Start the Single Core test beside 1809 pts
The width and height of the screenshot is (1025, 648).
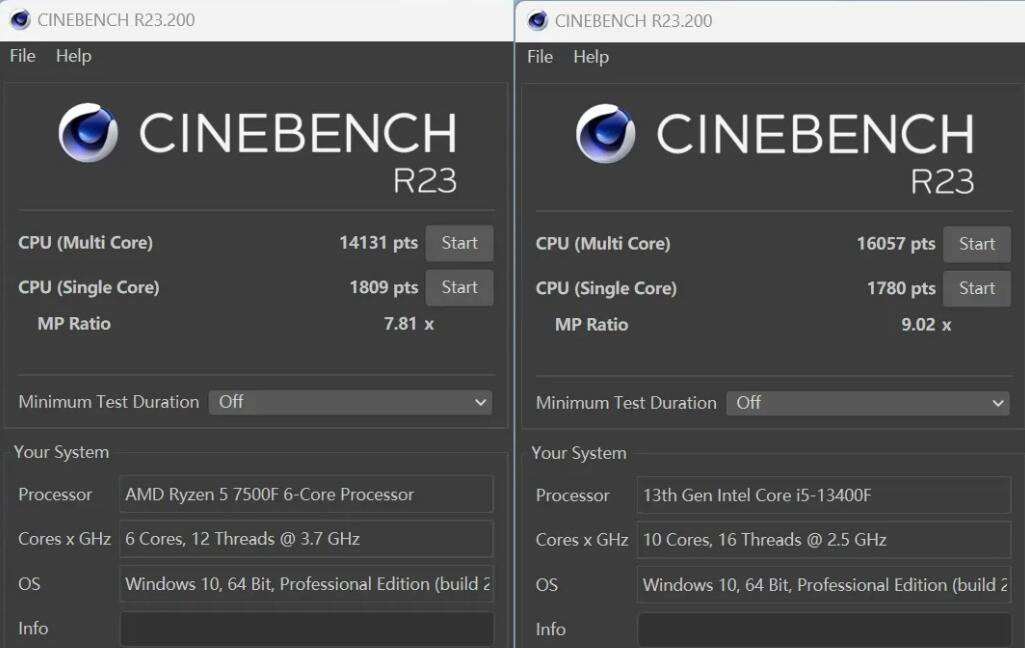click(459, 288)
